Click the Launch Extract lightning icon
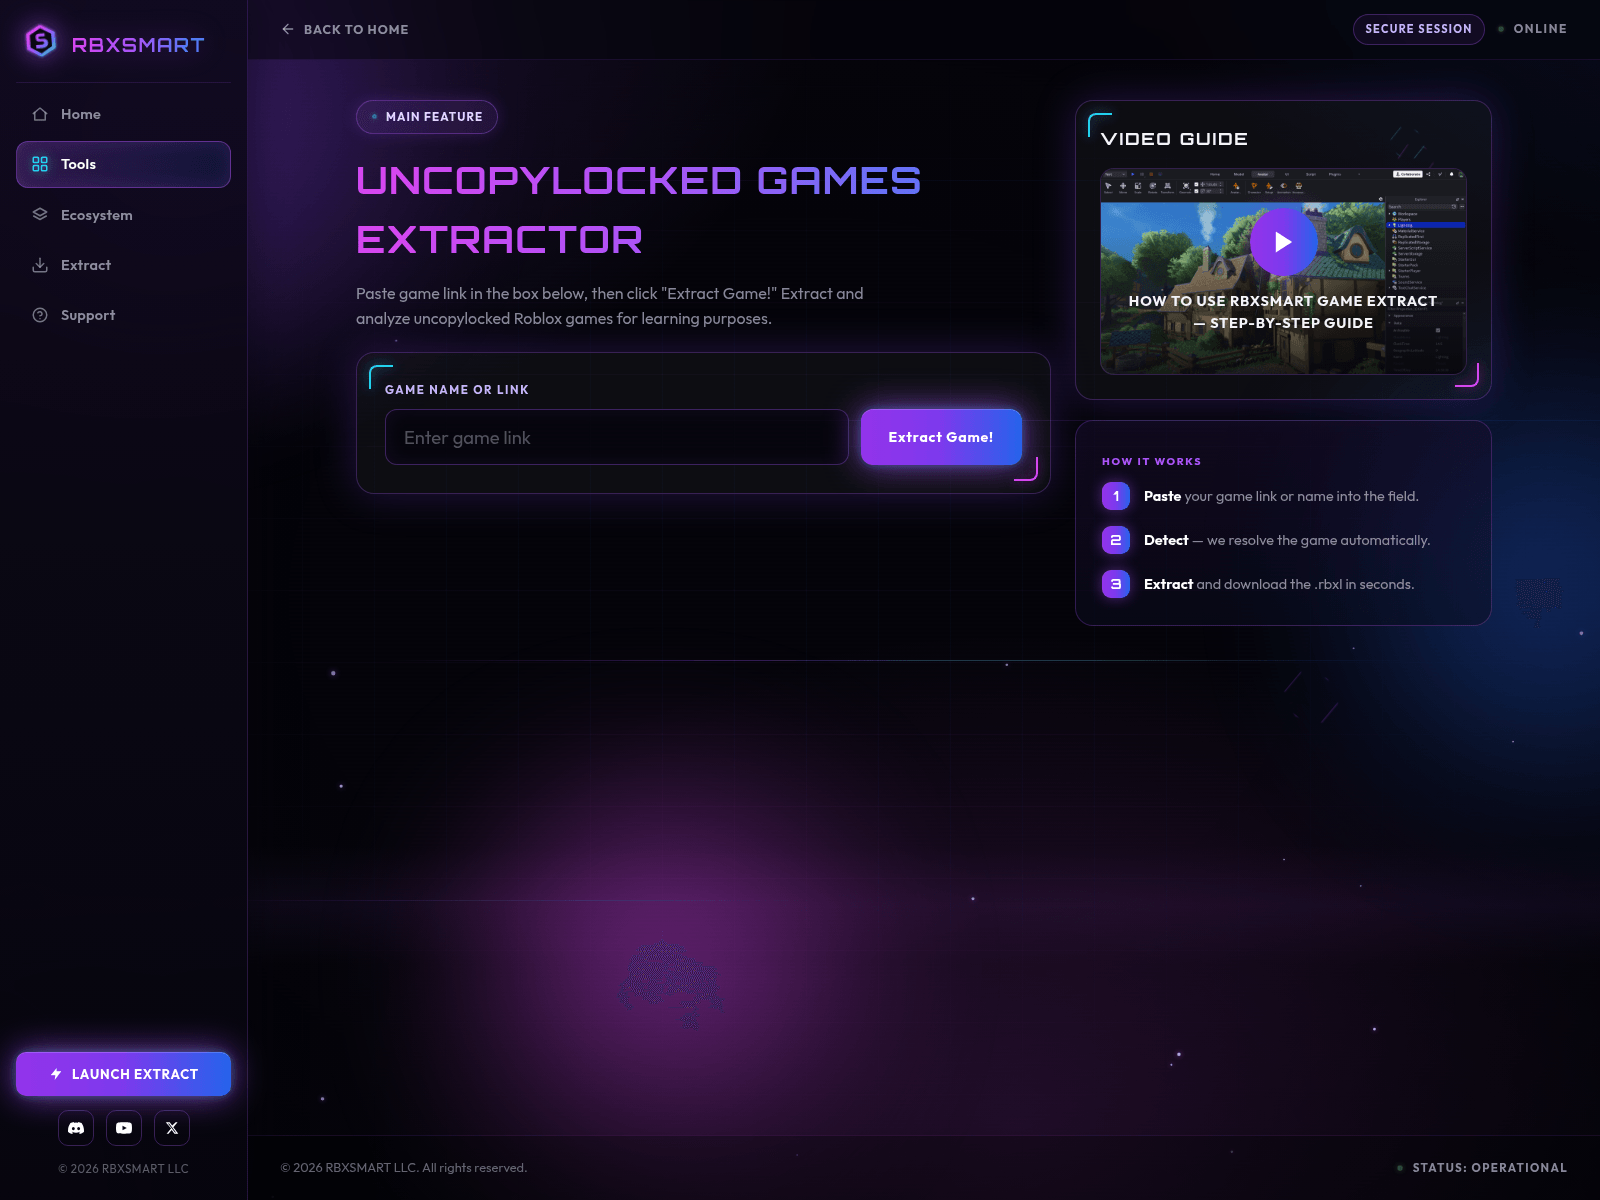 click(x=56, y=1074)
